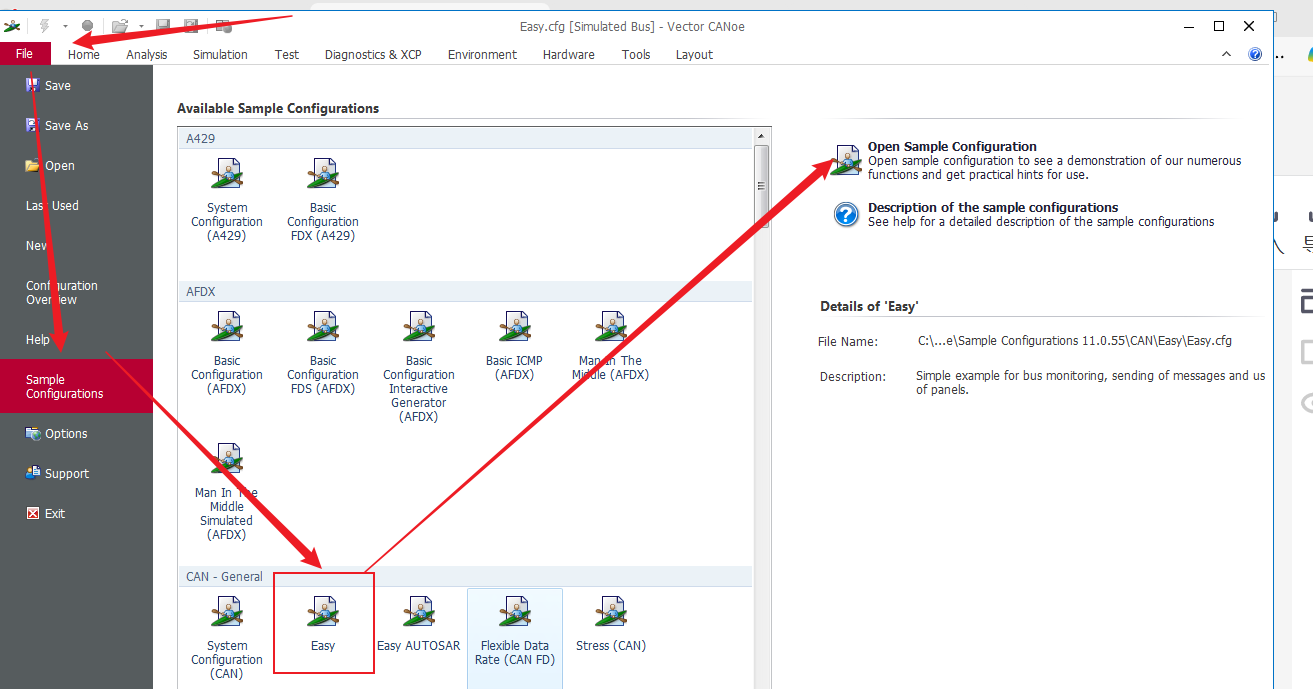Click the AFDX group header
The width and height of the screenshot is (1313, 689).
[466, 292]
